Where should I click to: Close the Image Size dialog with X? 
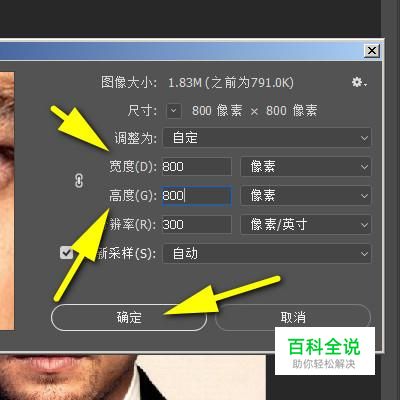point(372,51)
